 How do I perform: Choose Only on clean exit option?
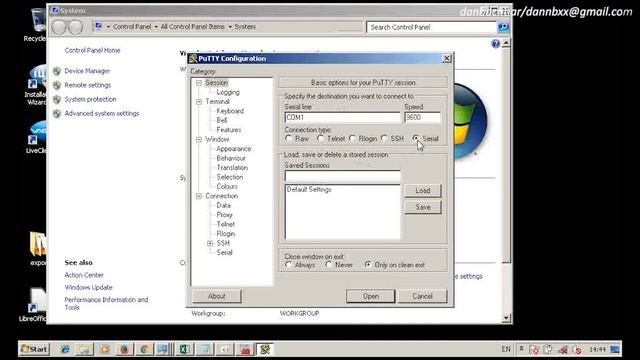pyautogui.click(x=368, y=264)
